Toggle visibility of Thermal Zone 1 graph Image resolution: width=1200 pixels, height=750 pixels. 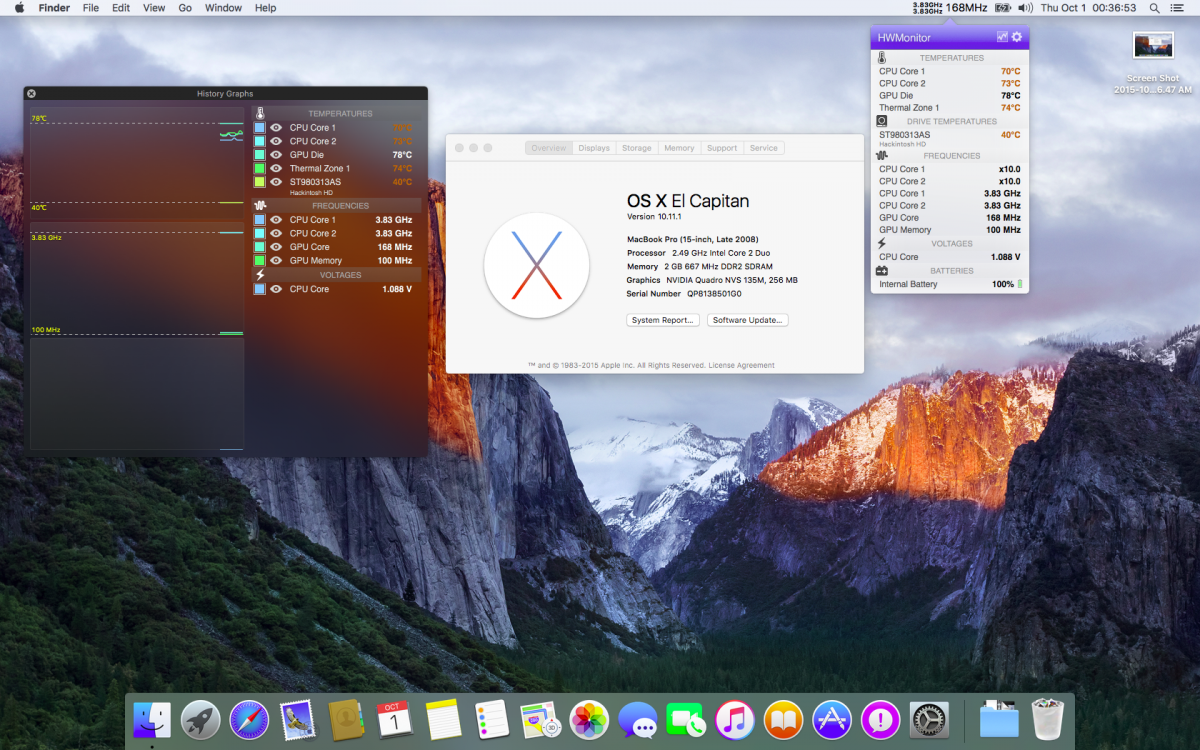point(276,169)
